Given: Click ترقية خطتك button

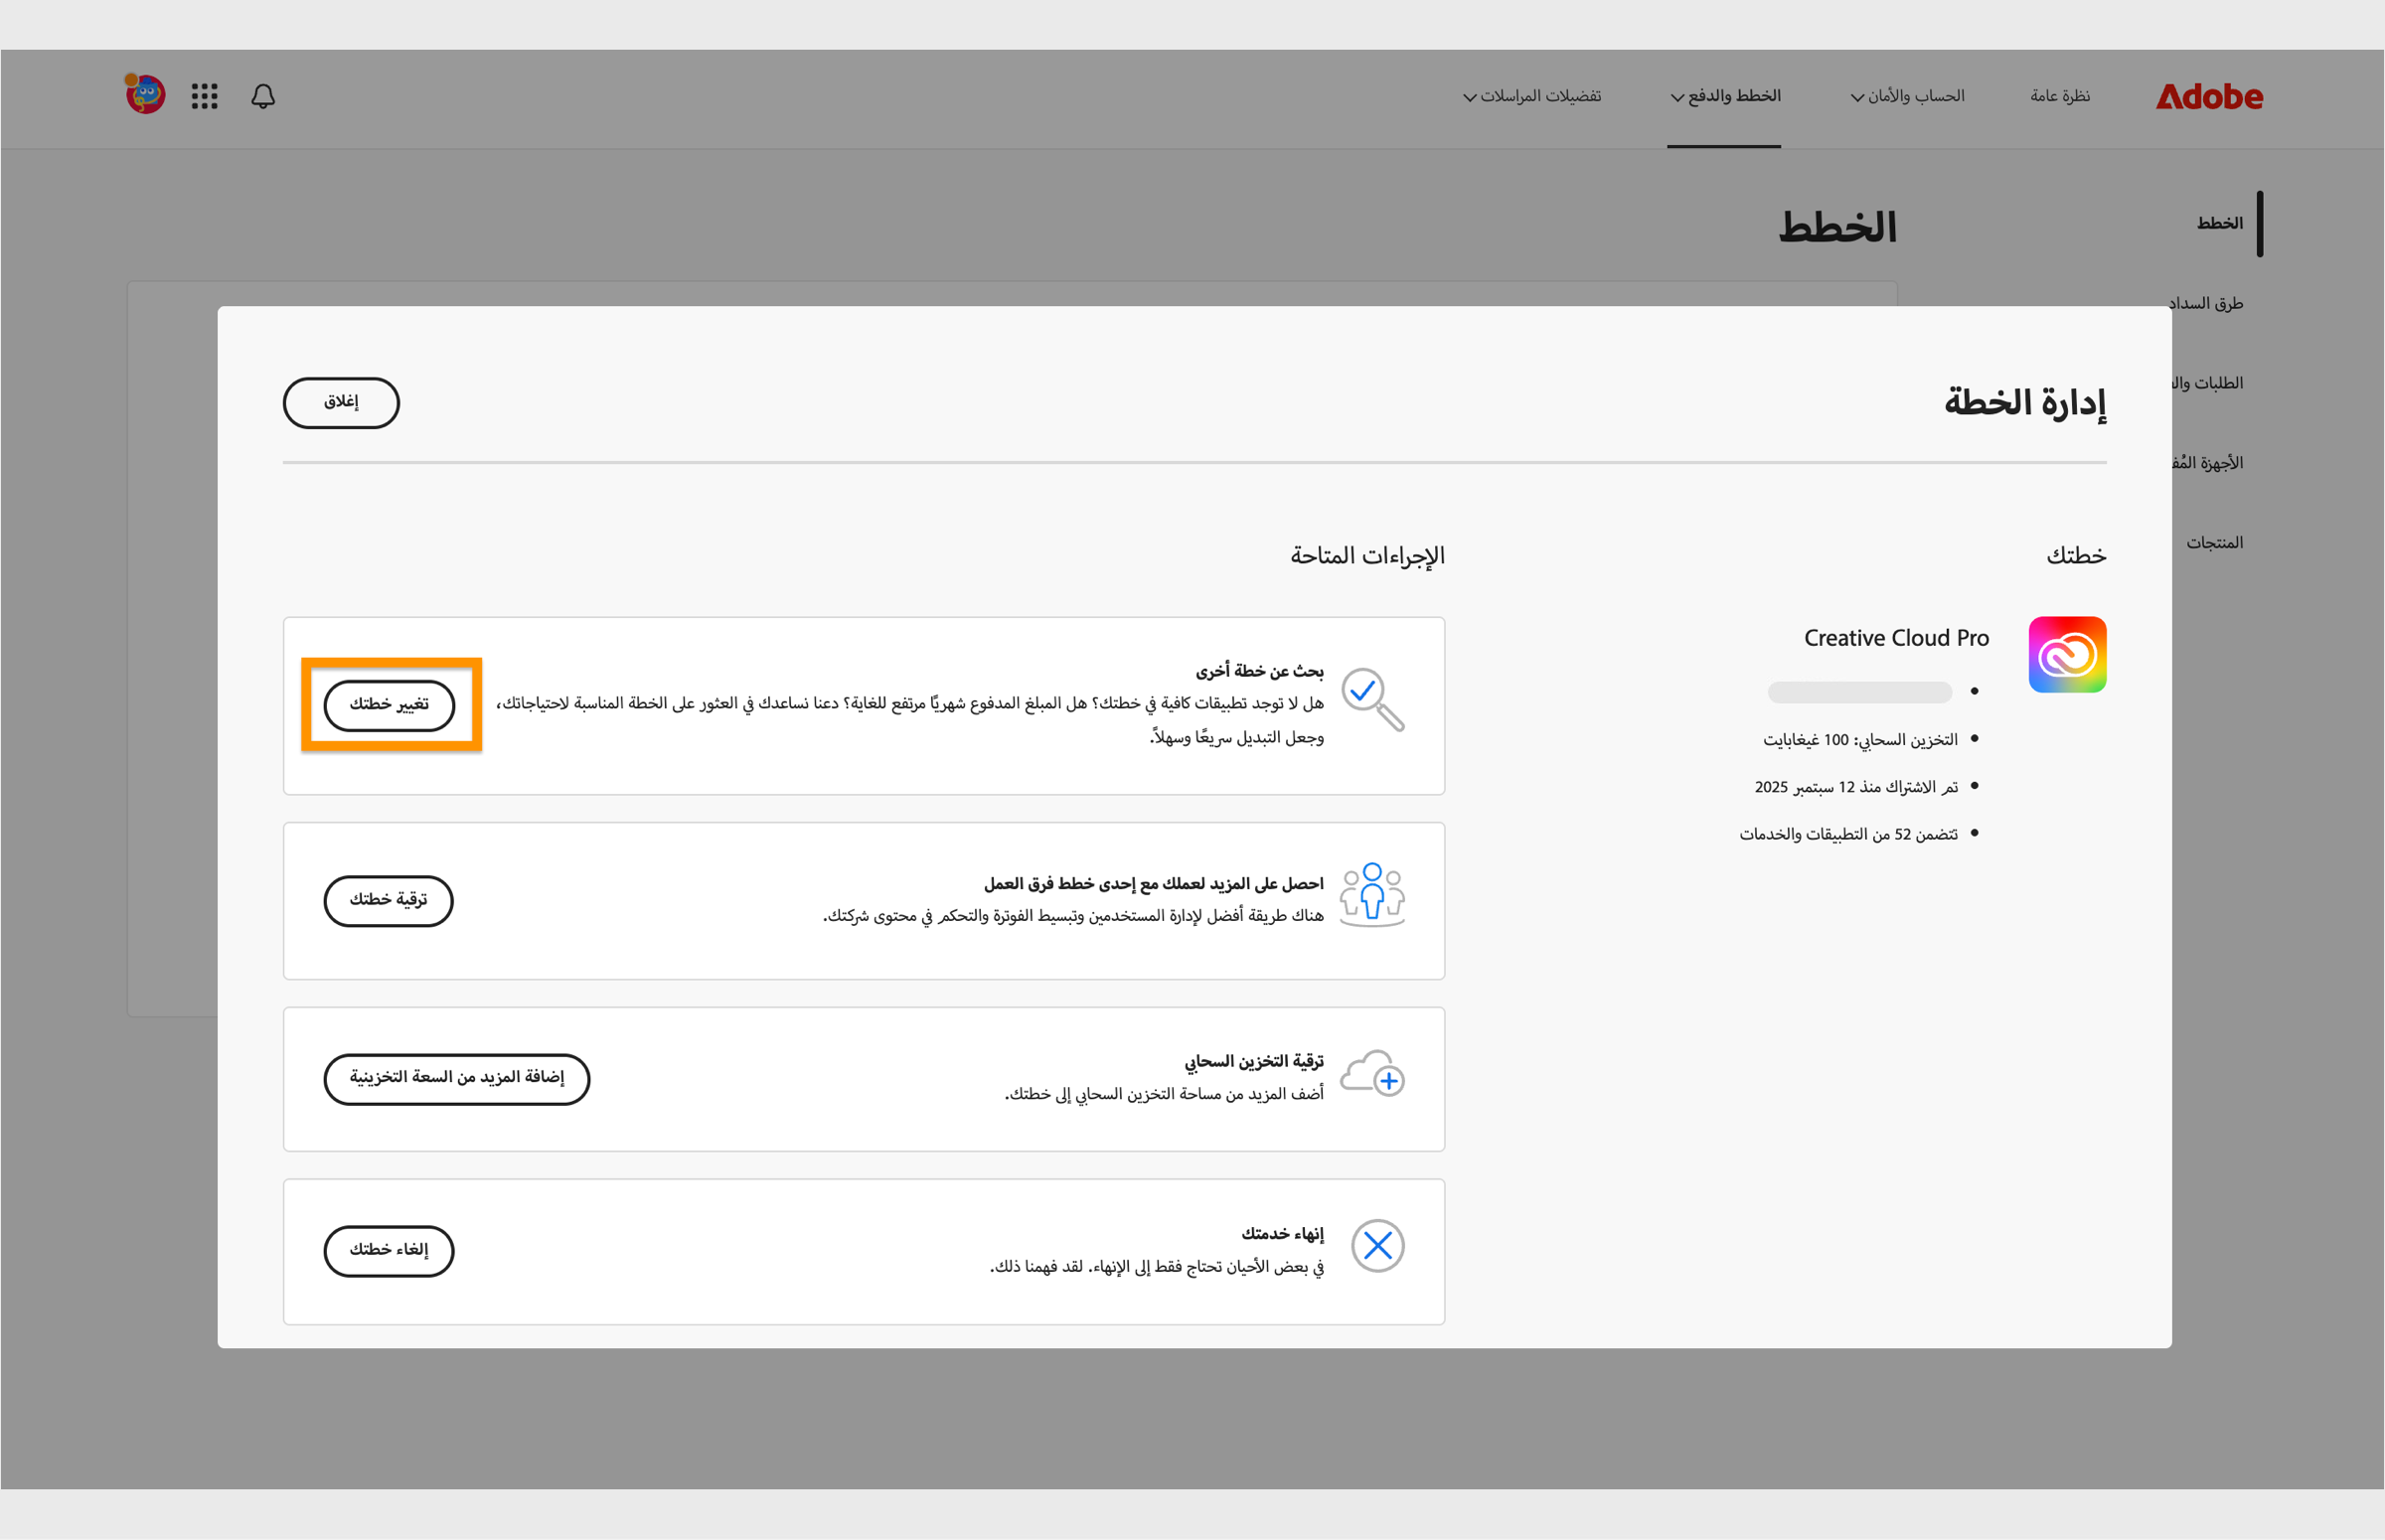Looking at the screenshot, I should [x=388, y=900].
